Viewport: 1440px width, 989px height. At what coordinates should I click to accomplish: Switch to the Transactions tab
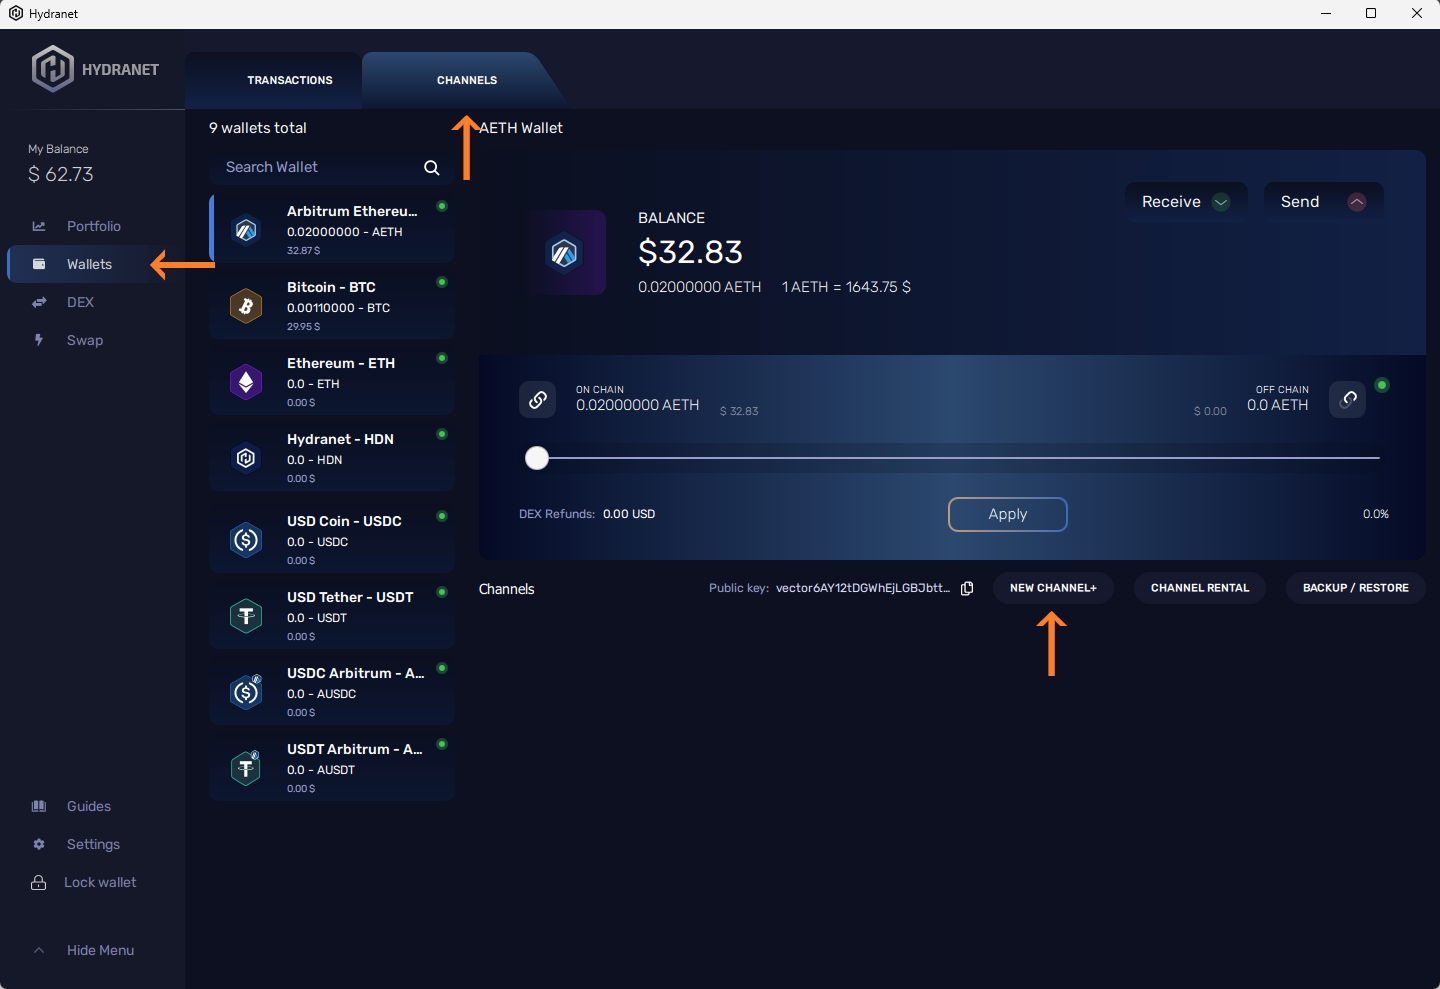(290, 80)
